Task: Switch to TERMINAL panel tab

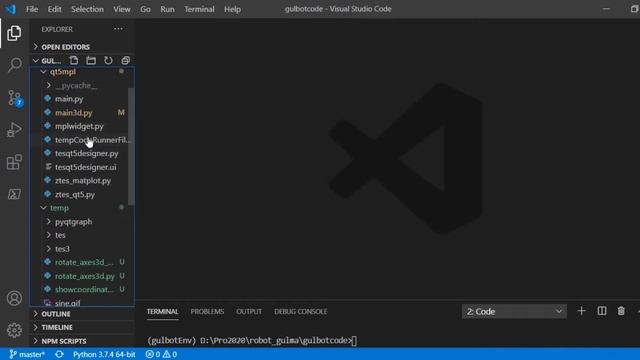Action: coord(162,311)
